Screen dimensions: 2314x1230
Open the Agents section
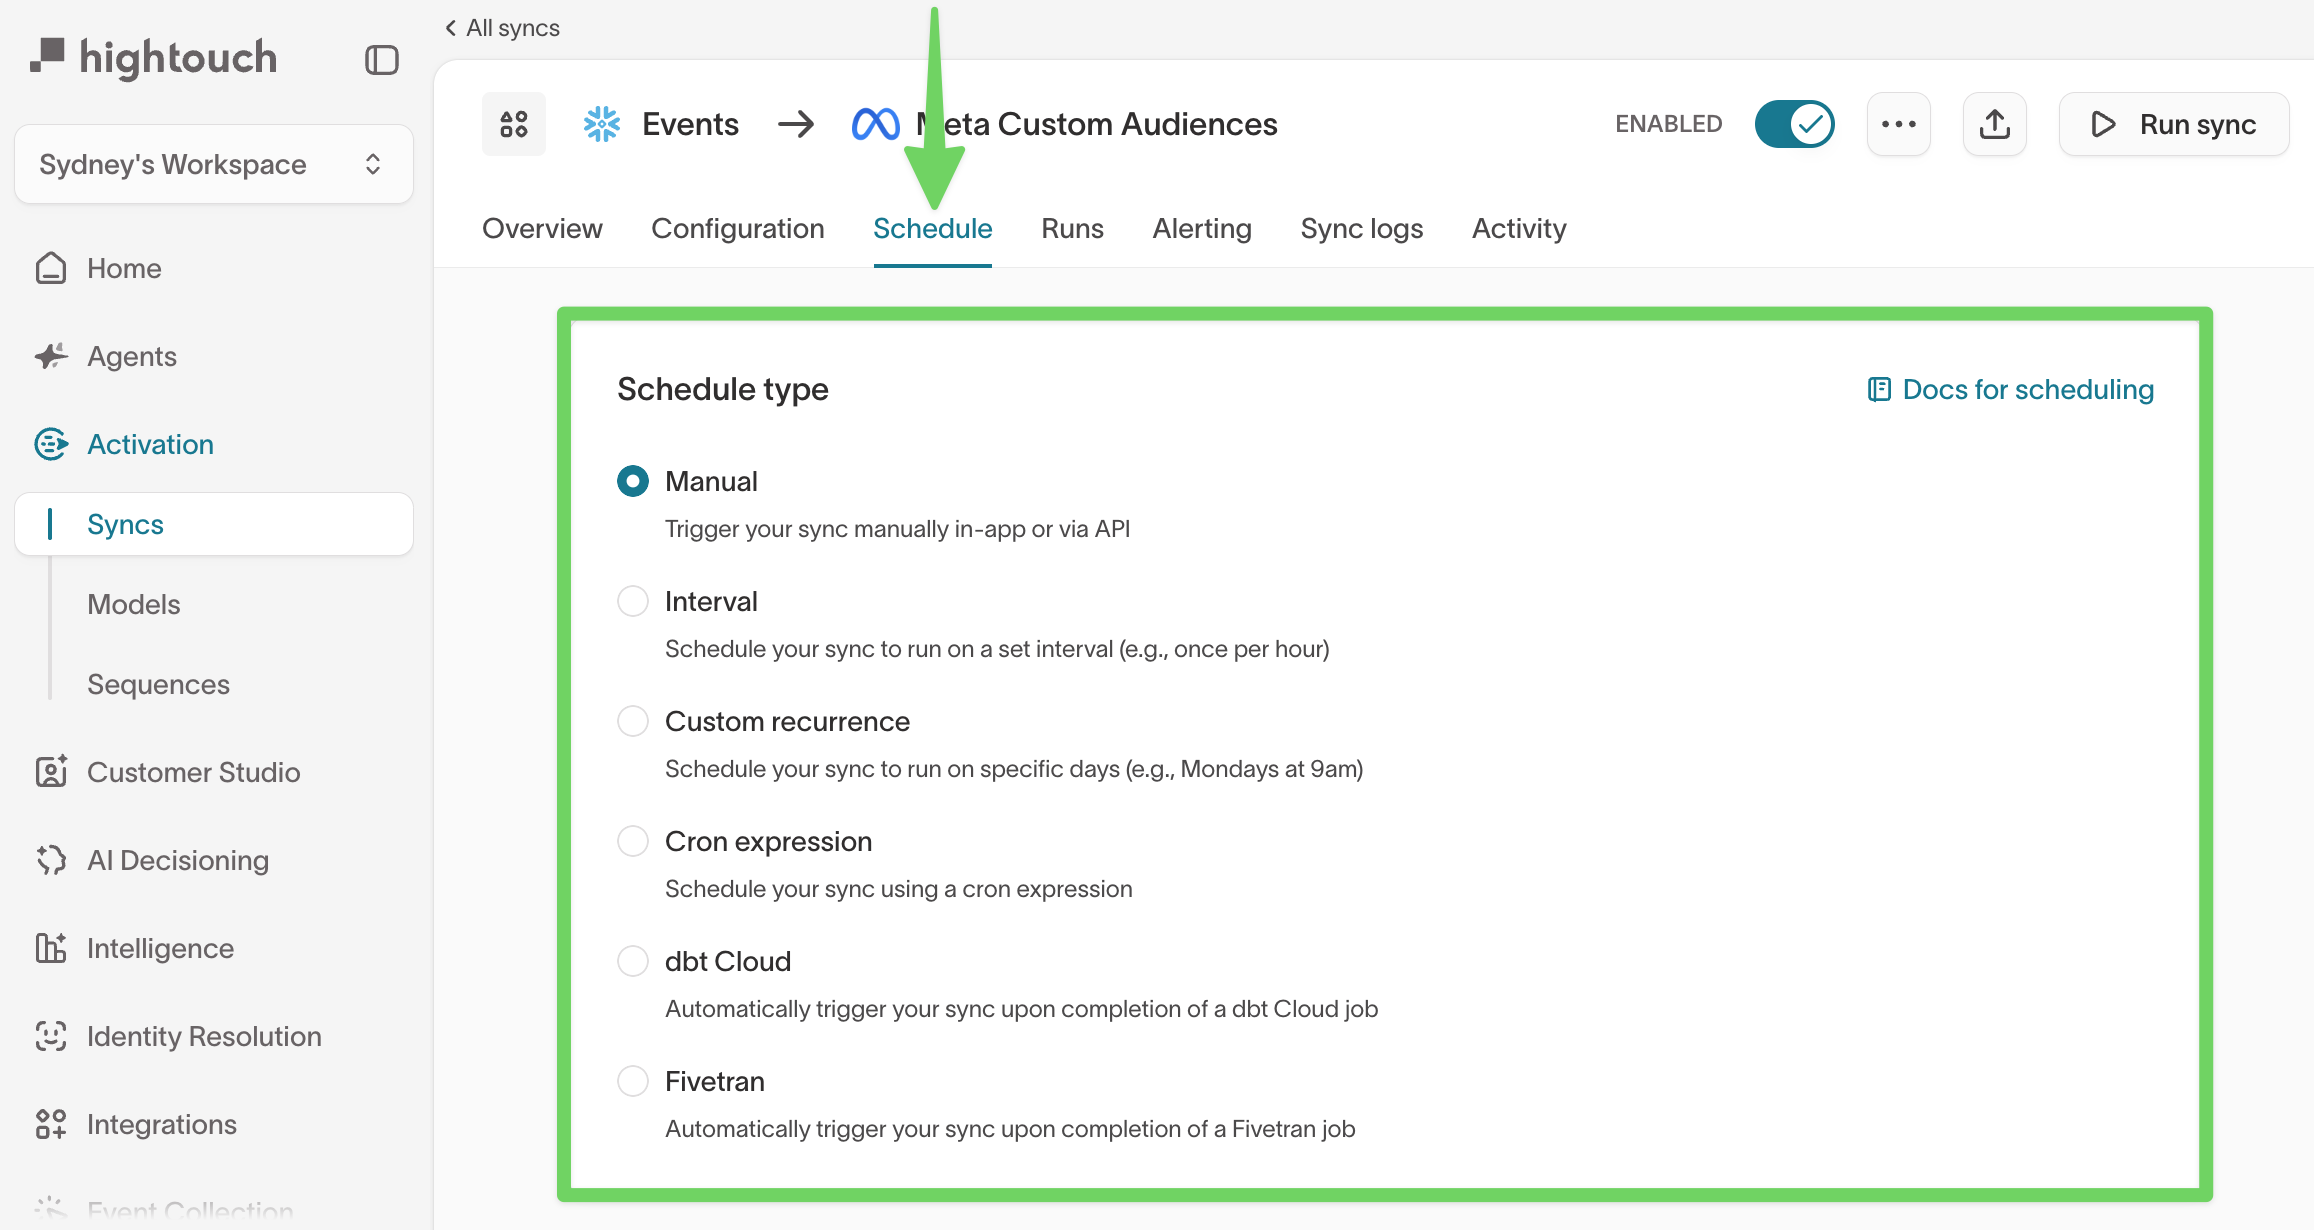[x=131, y=356]
